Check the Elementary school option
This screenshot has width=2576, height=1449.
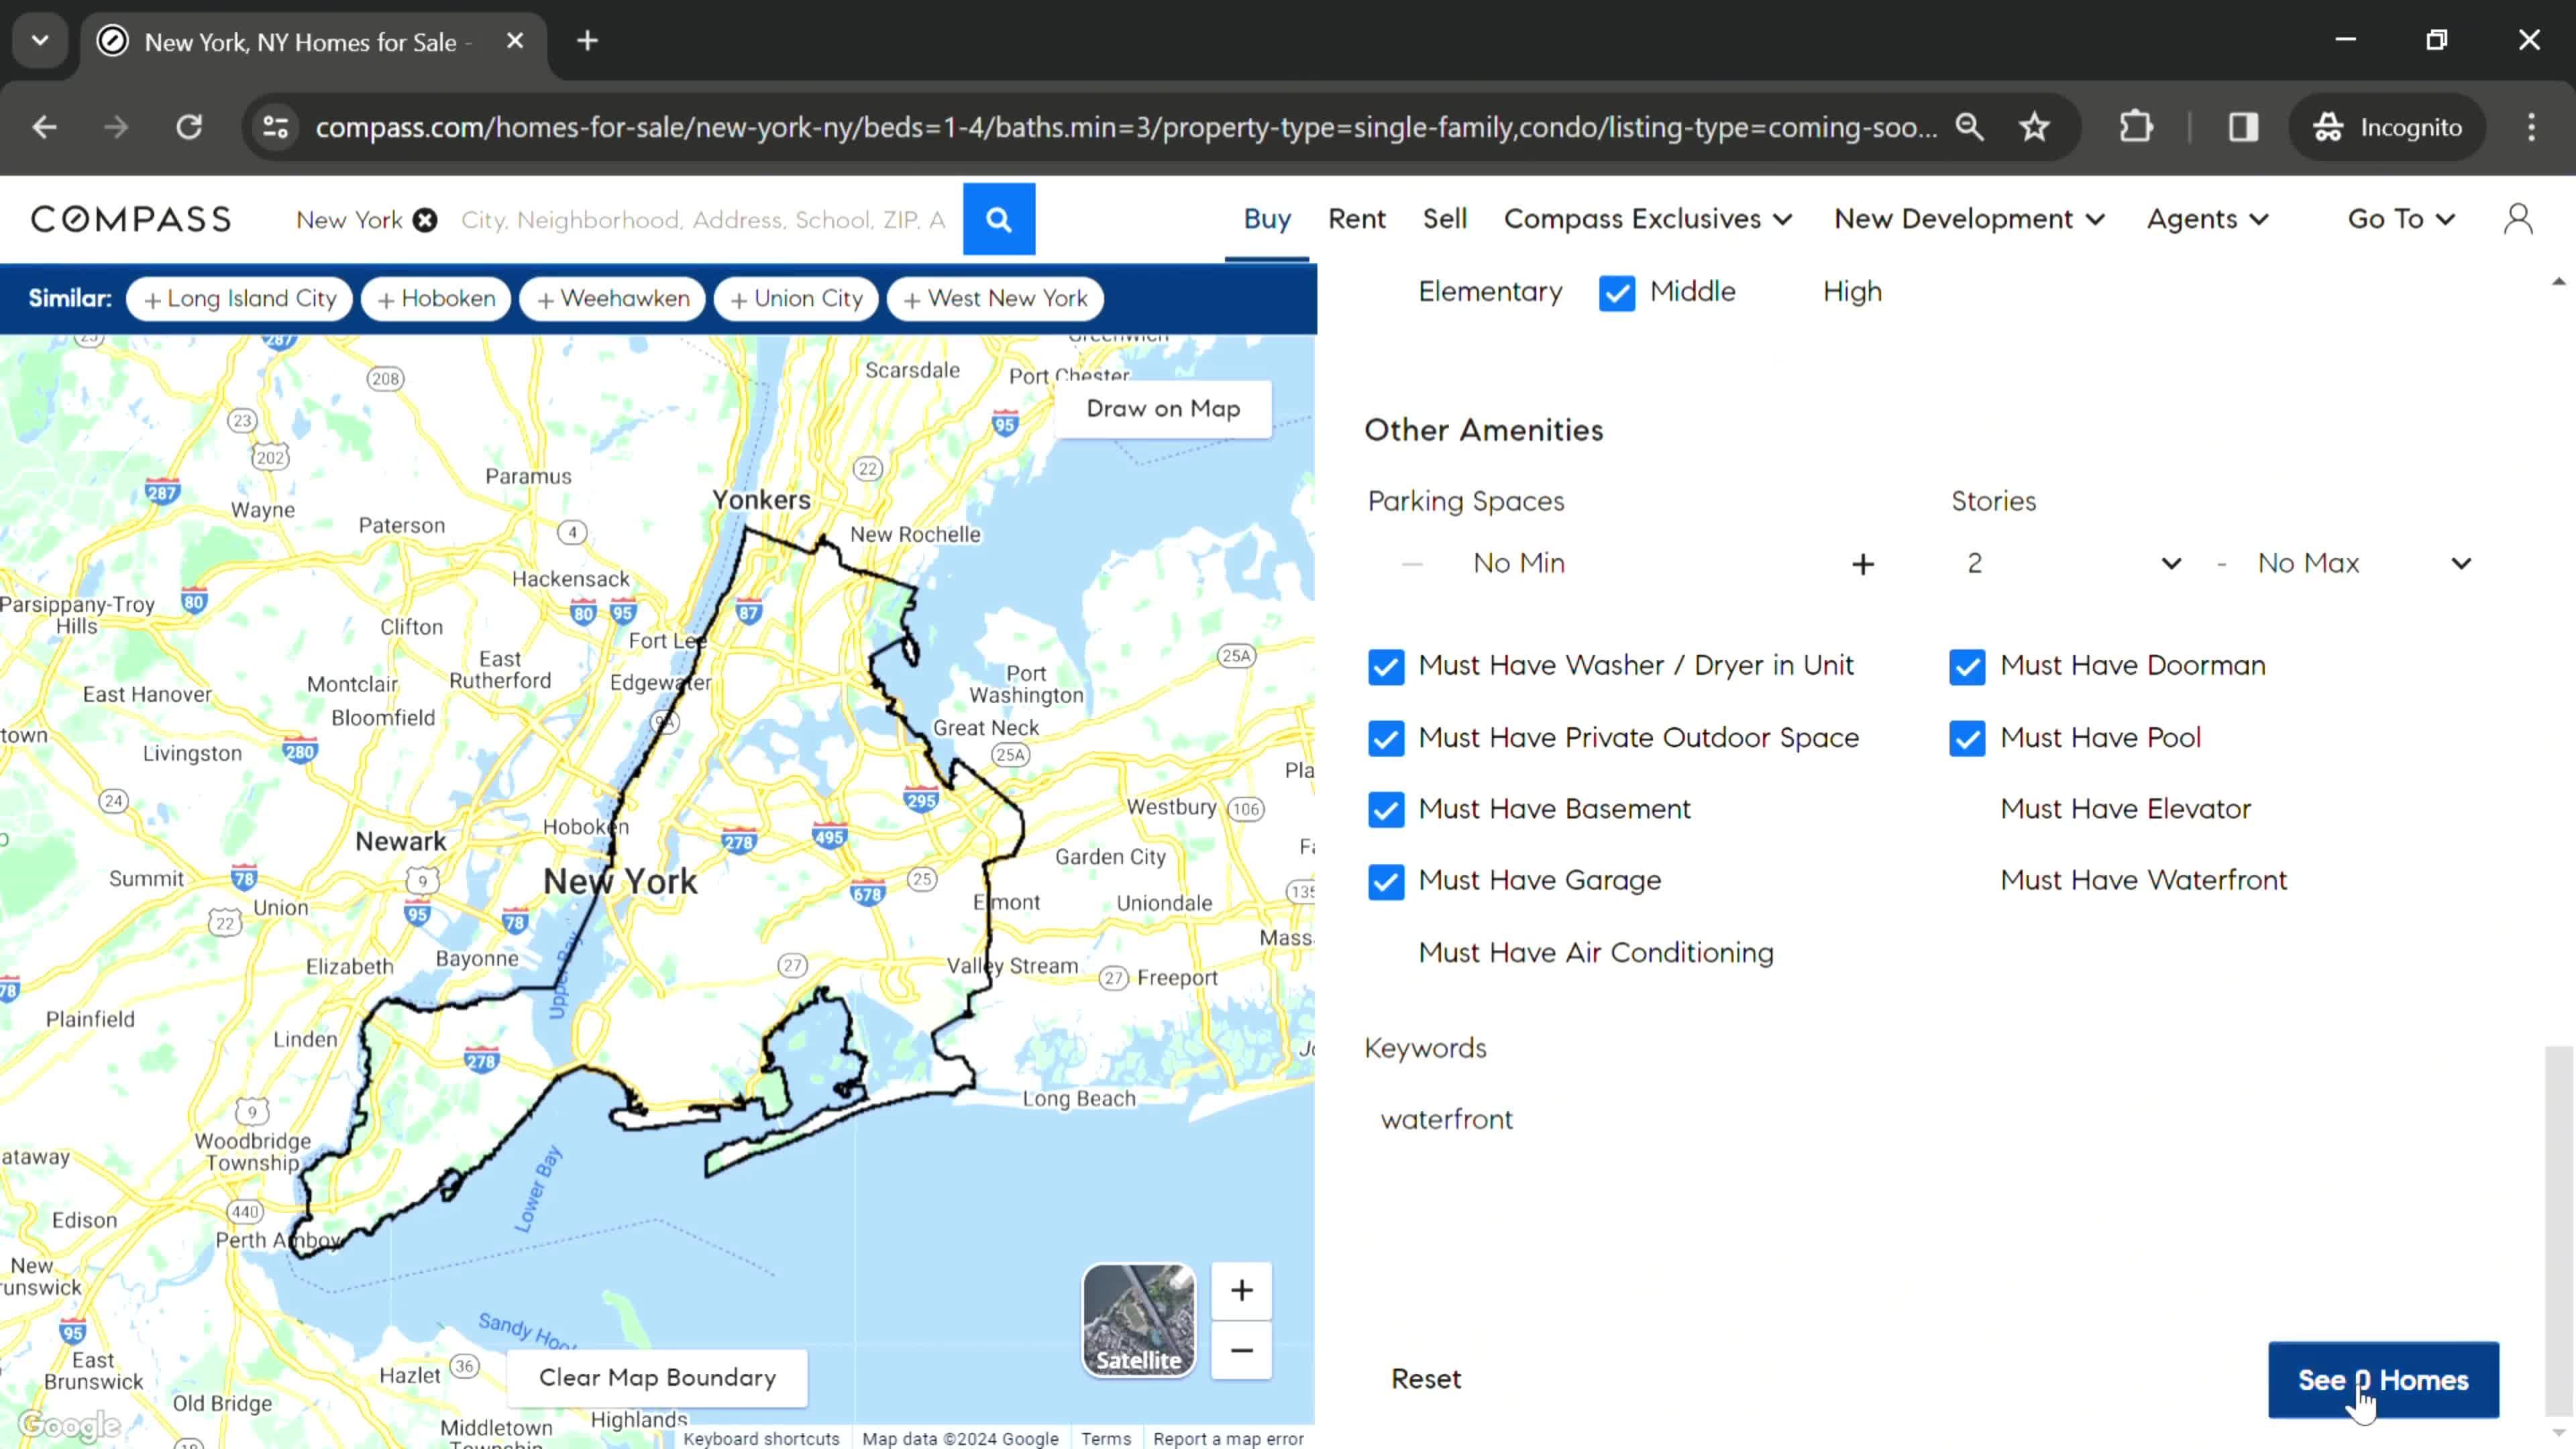click(x=1489, y=292)
